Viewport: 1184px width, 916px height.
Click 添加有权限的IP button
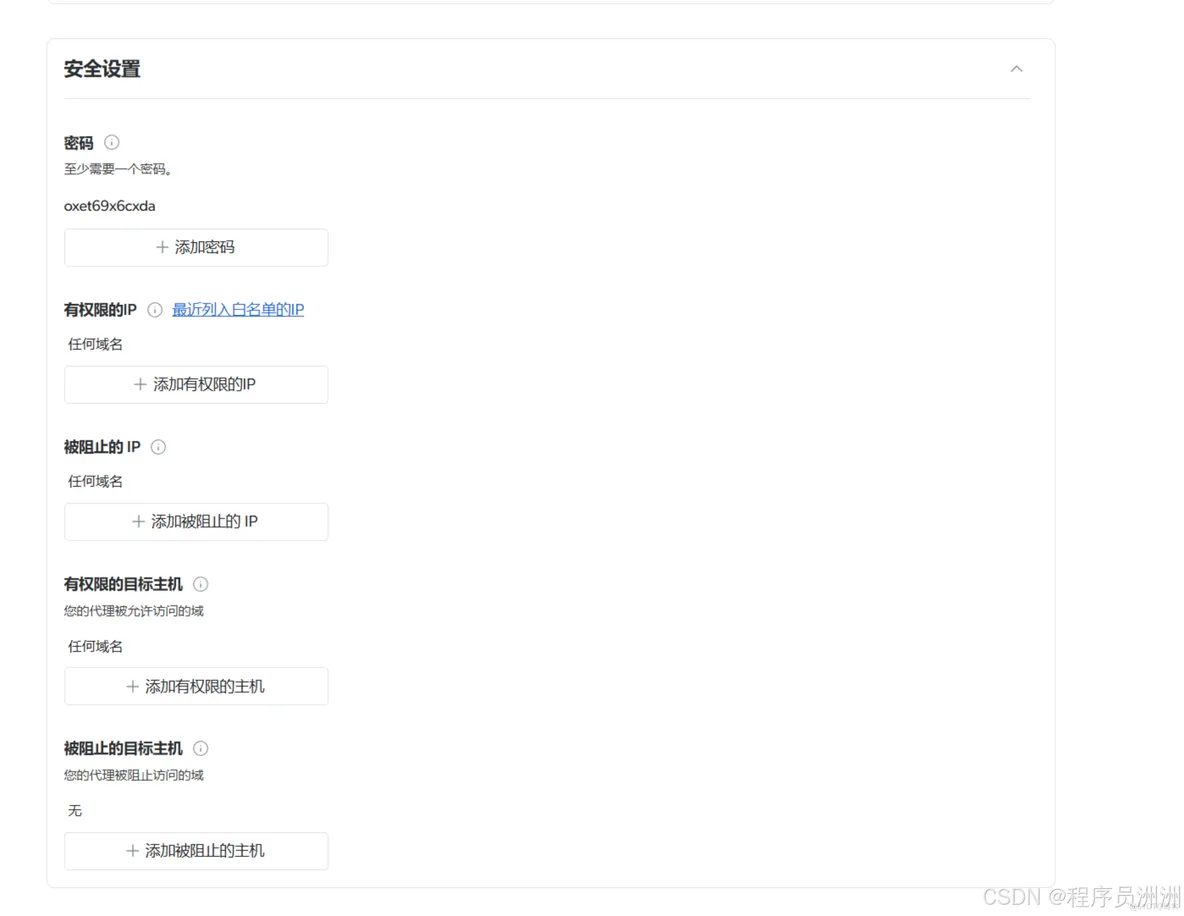click(x=196, y=384)
